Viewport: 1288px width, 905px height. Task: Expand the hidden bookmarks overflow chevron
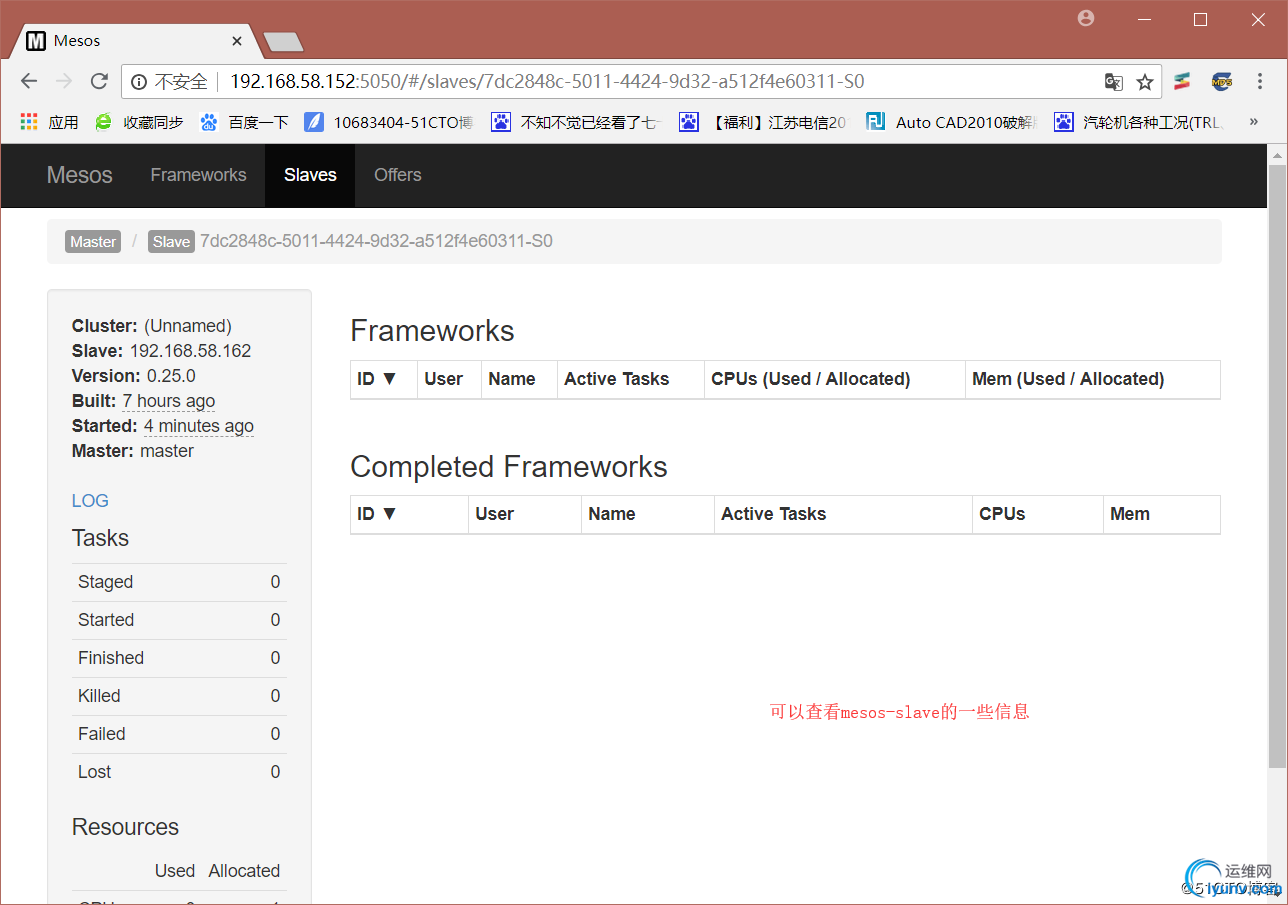tap(1253, 122)
